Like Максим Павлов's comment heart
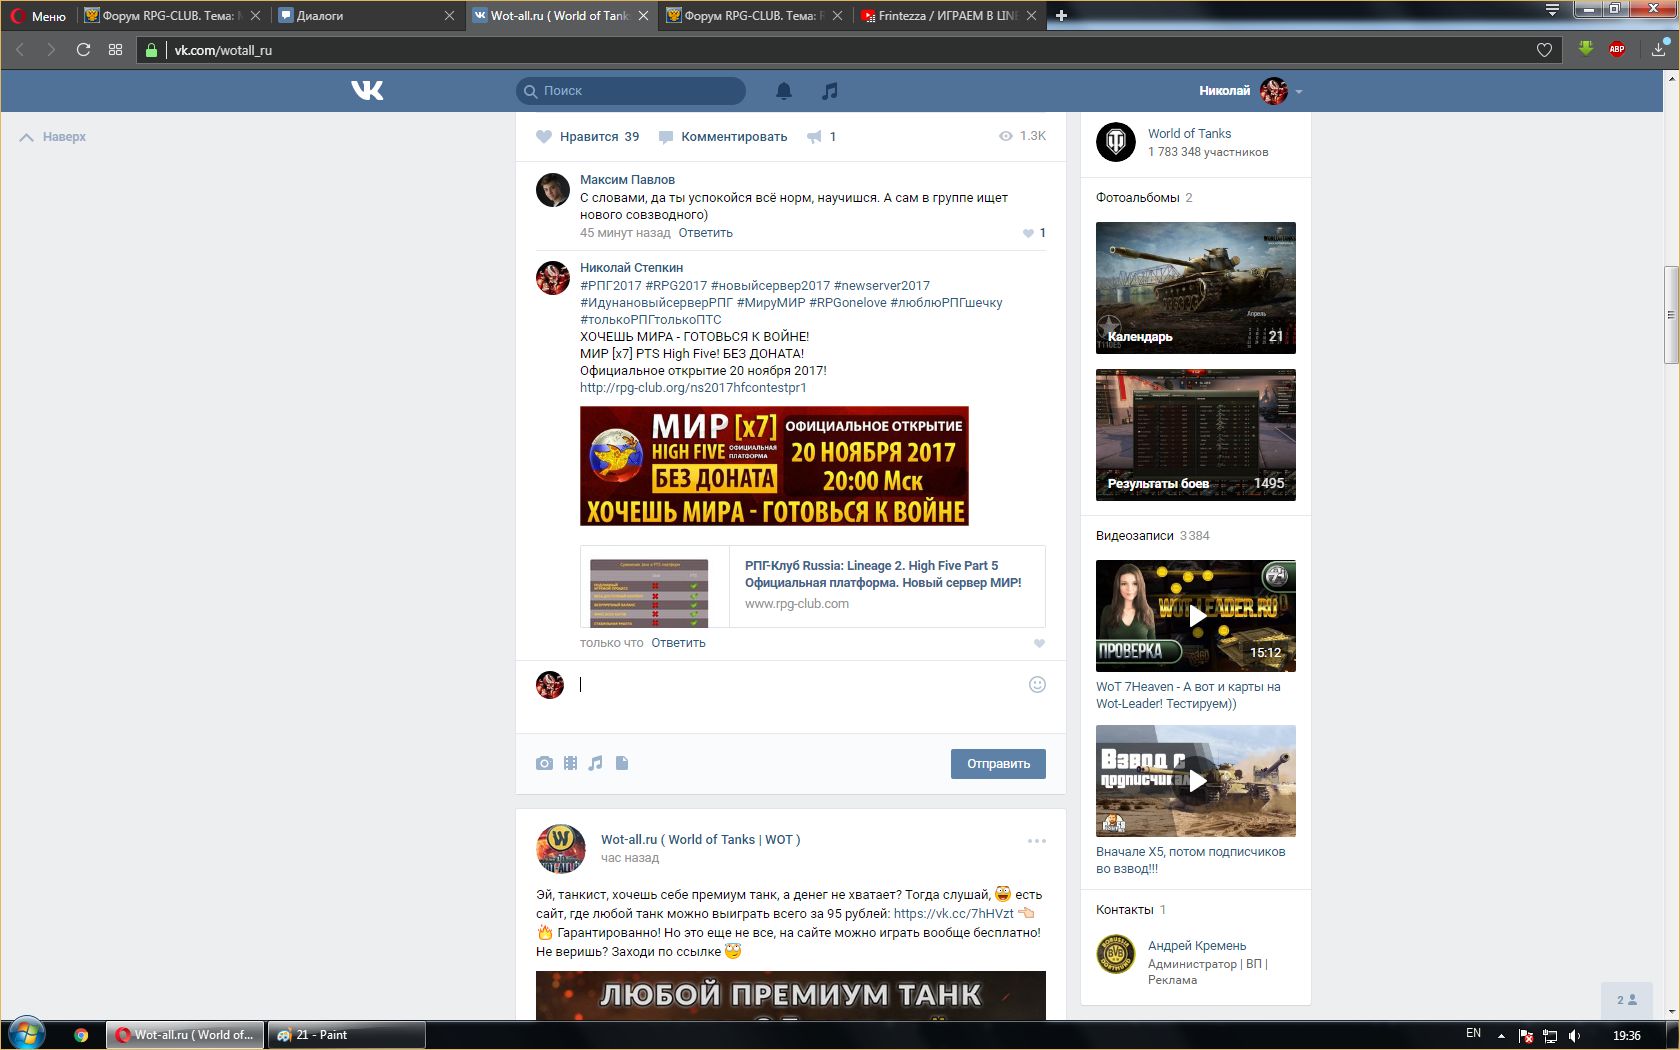The image size is (1680, 1050). 1028,233
